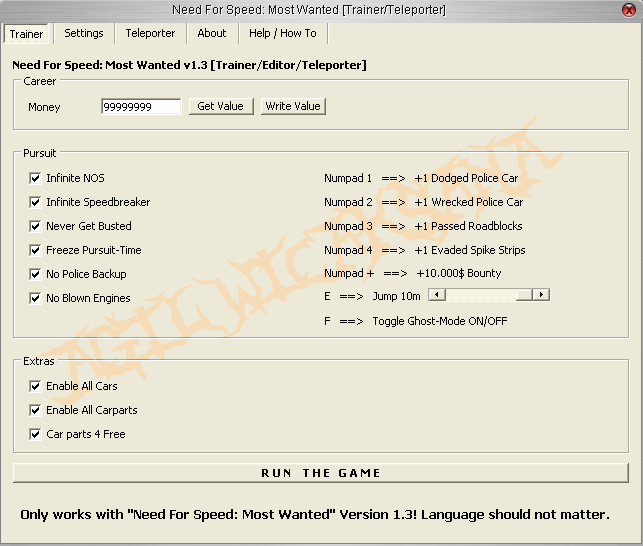643x546 pixels.
Task: Toggle Never Get Busted checkbox
Action: point(35,226)
